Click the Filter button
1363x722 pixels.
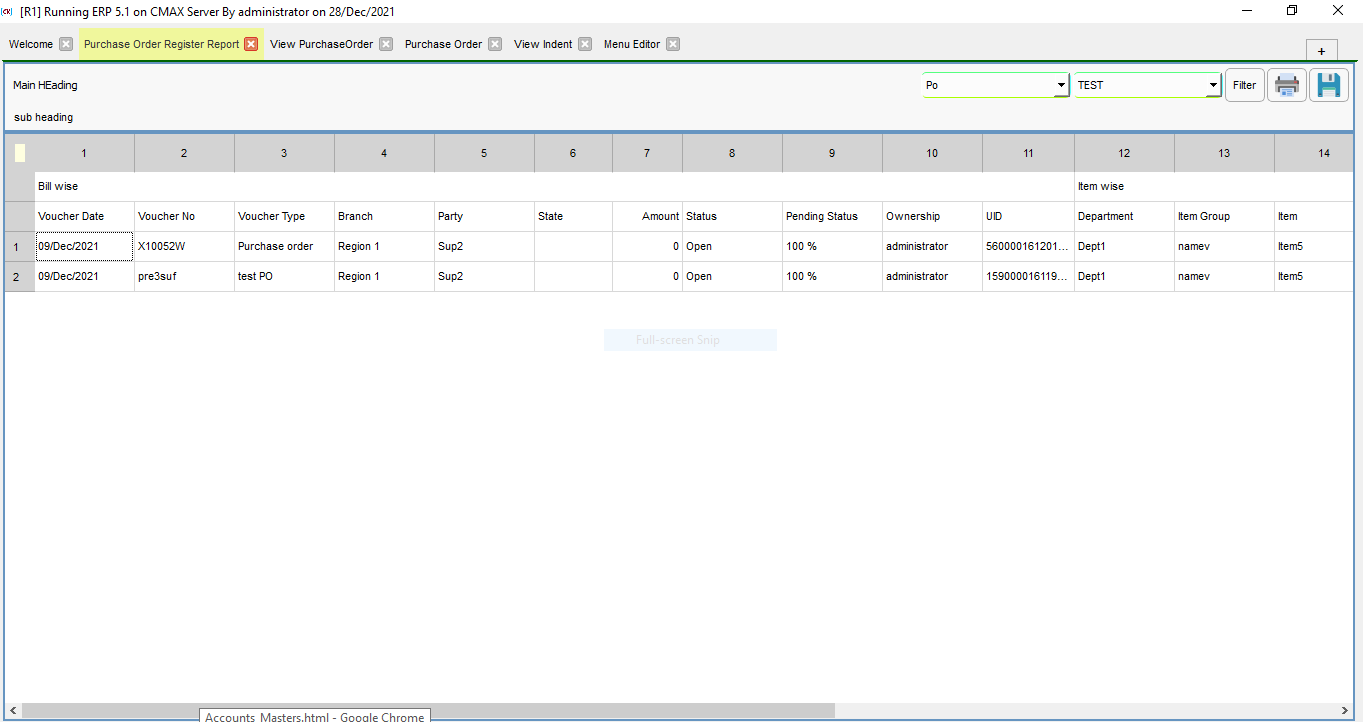[1244, 85]
